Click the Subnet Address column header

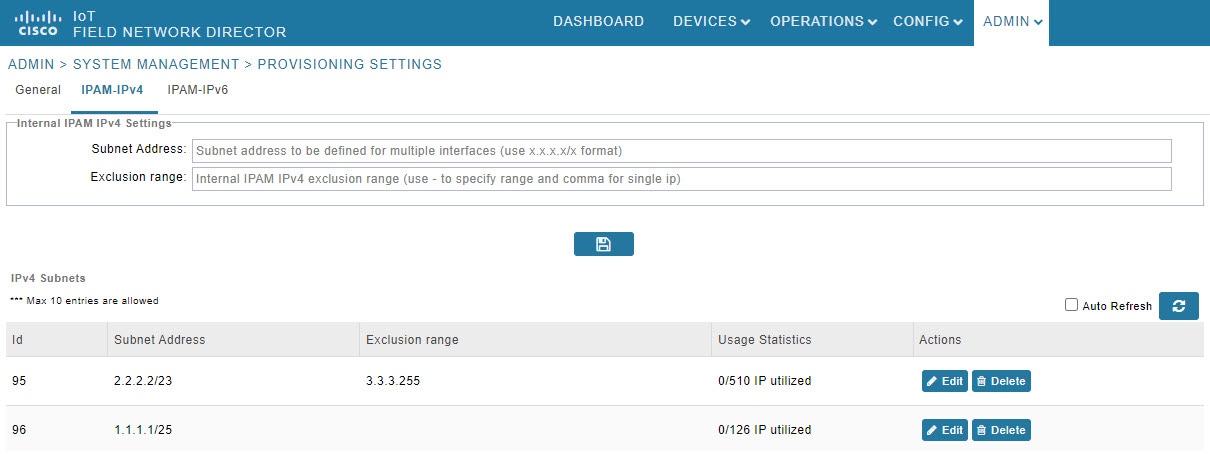(234, 340)
